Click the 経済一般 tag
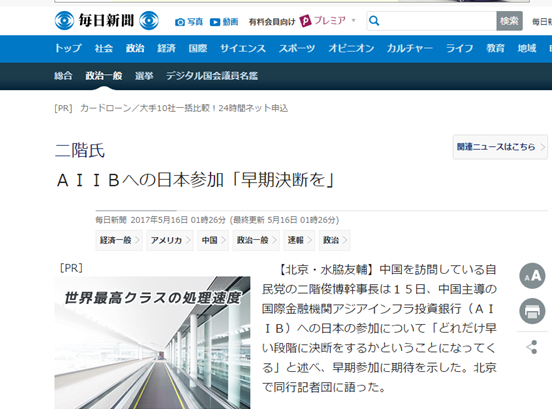This screenshot has height=409, width=554. [119, 241]
